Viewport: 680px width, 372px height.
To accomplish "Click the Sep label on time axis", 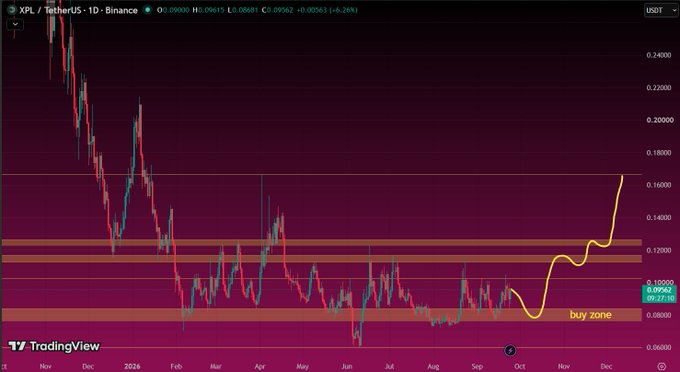I will click(477, 366).
